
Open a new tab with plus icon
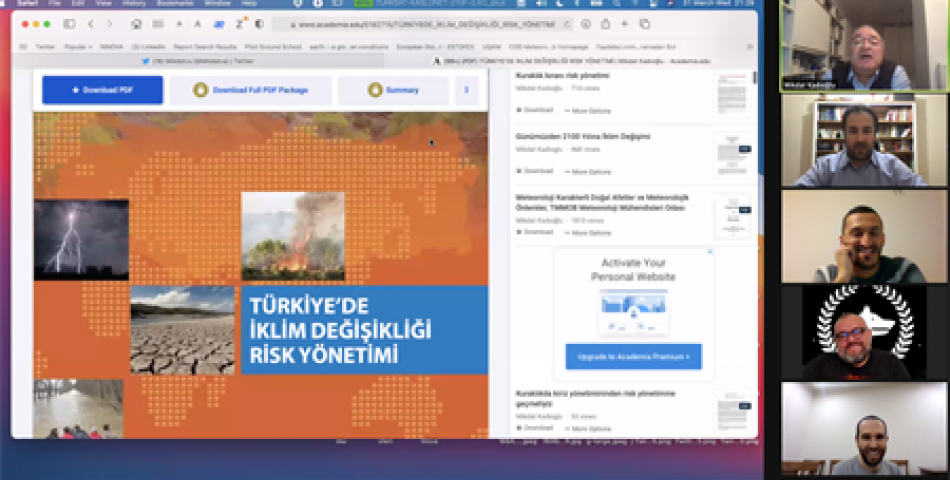click(625, 24)
